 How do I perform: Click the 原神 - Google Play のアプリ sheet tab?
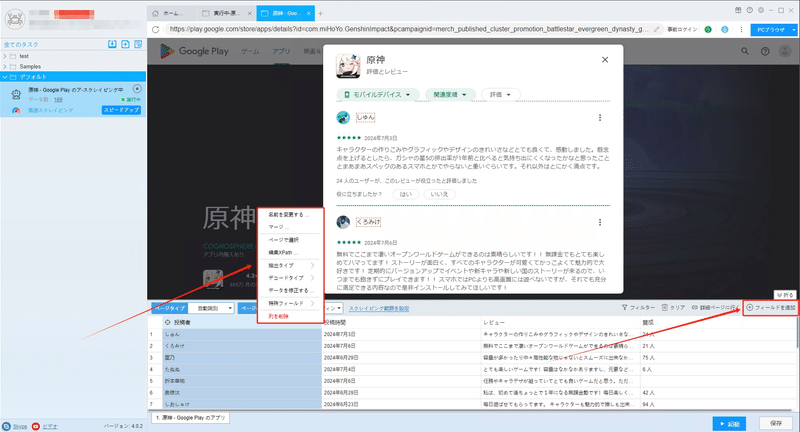click(x=191, y=418)
